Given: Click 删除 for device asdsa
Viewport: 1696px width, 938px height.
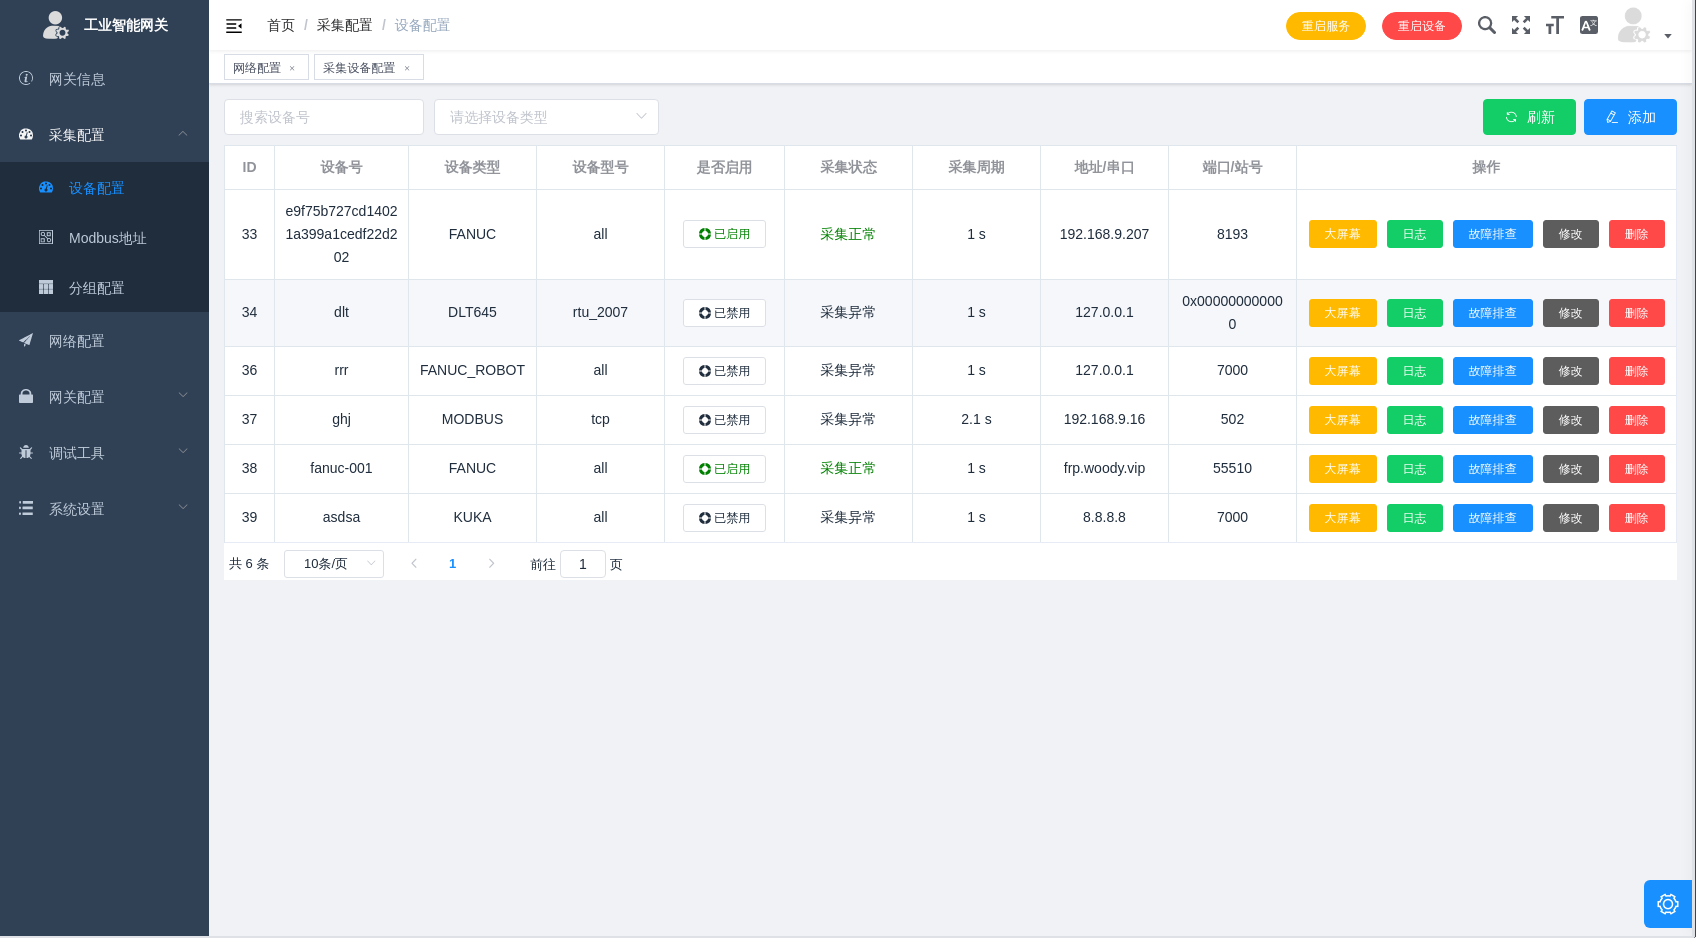Looking at the screenshot, I should coord(1637,518).
